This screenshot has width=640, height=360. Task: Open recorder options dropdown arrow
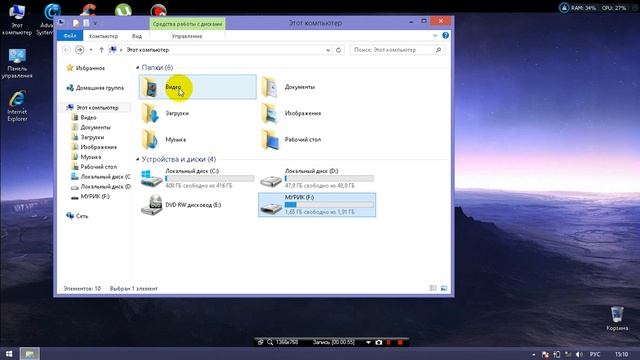pyautogui.click(x=368, y=342)
